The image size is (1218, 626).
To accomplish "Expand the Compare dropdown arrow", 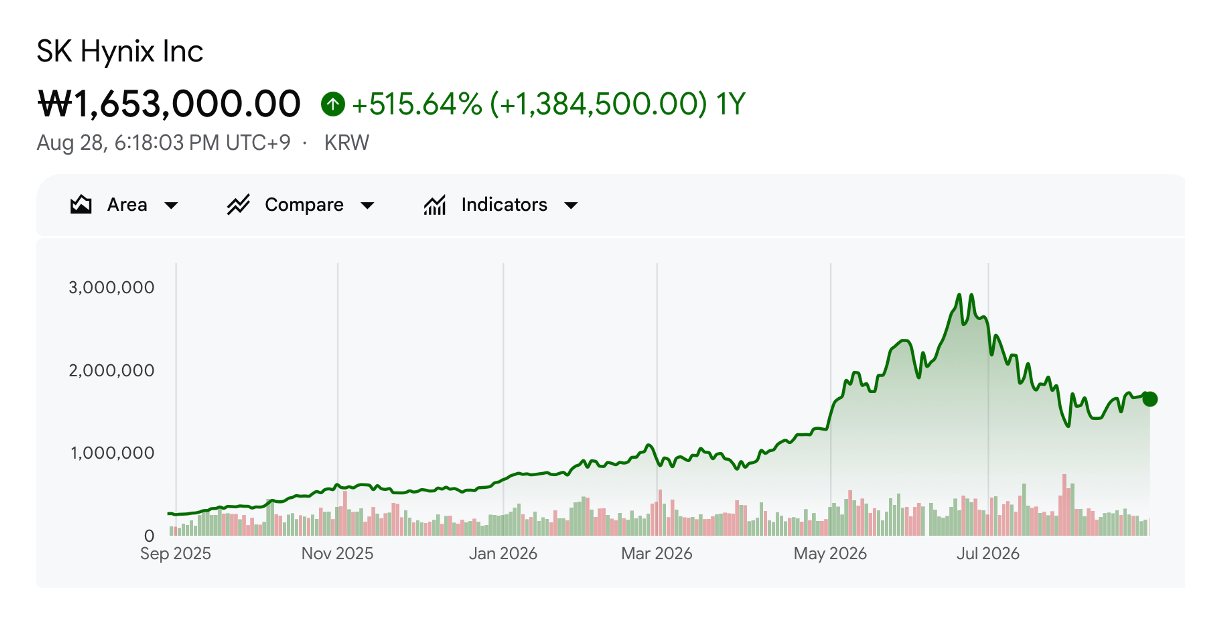I will 367,206.
